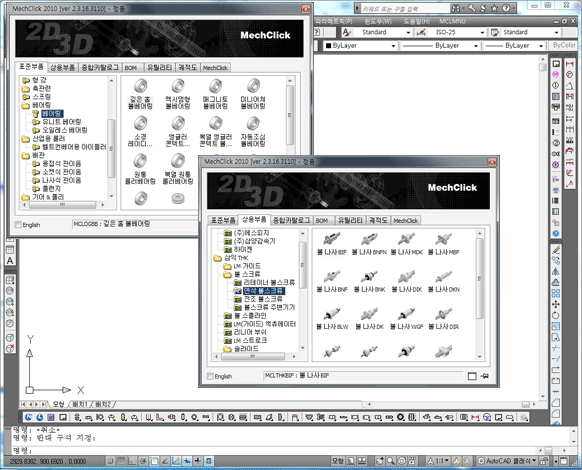
Task: Open the star Favorites icon in InfoCenter
Action: [x=494, y=8]
